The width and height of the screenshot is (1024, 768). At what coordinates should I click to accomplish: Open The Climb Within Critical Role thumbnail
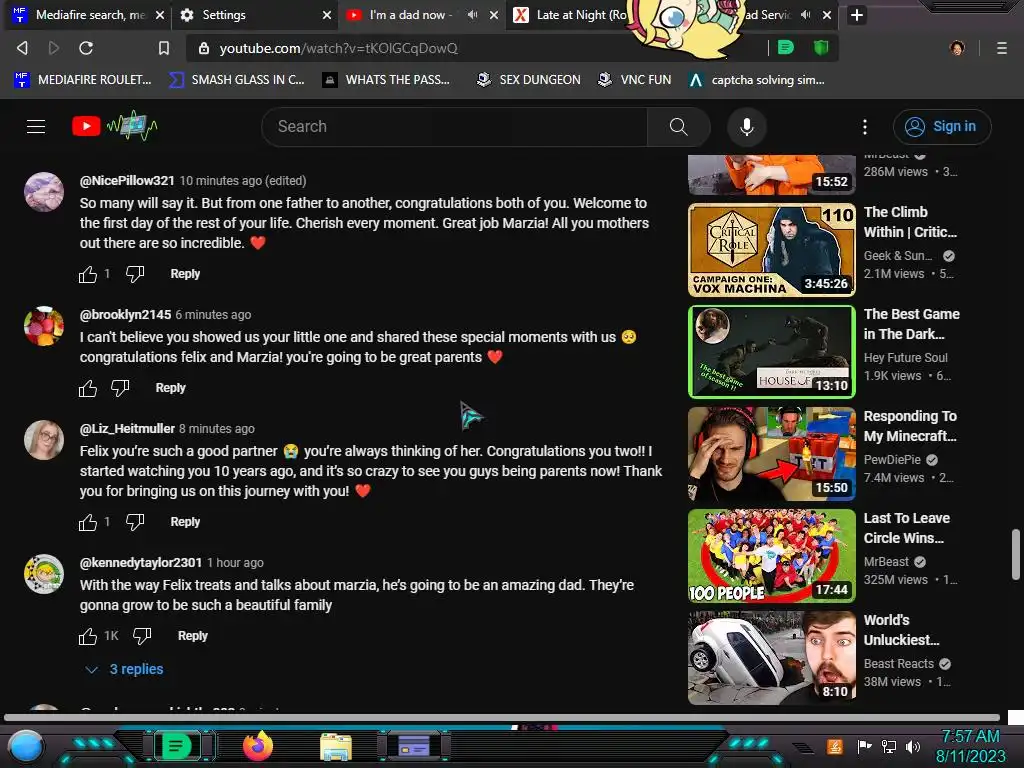pyautogui.click(x=771, y=250)
